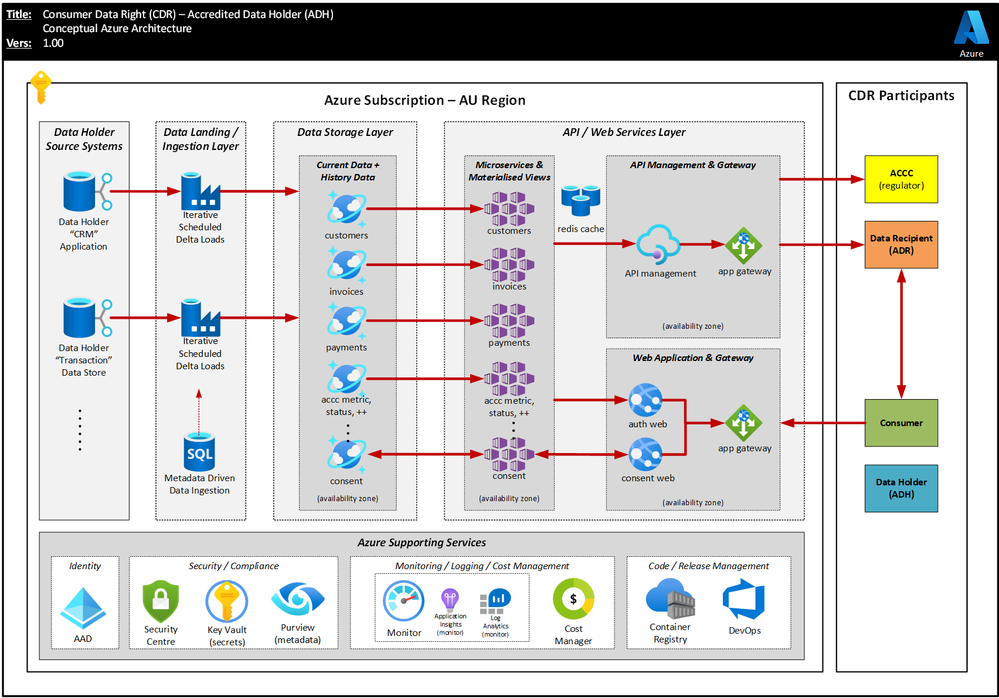This screenshot has height=698, width=999.
Task: Click the API management cloud icon
Action: (658, 244)
